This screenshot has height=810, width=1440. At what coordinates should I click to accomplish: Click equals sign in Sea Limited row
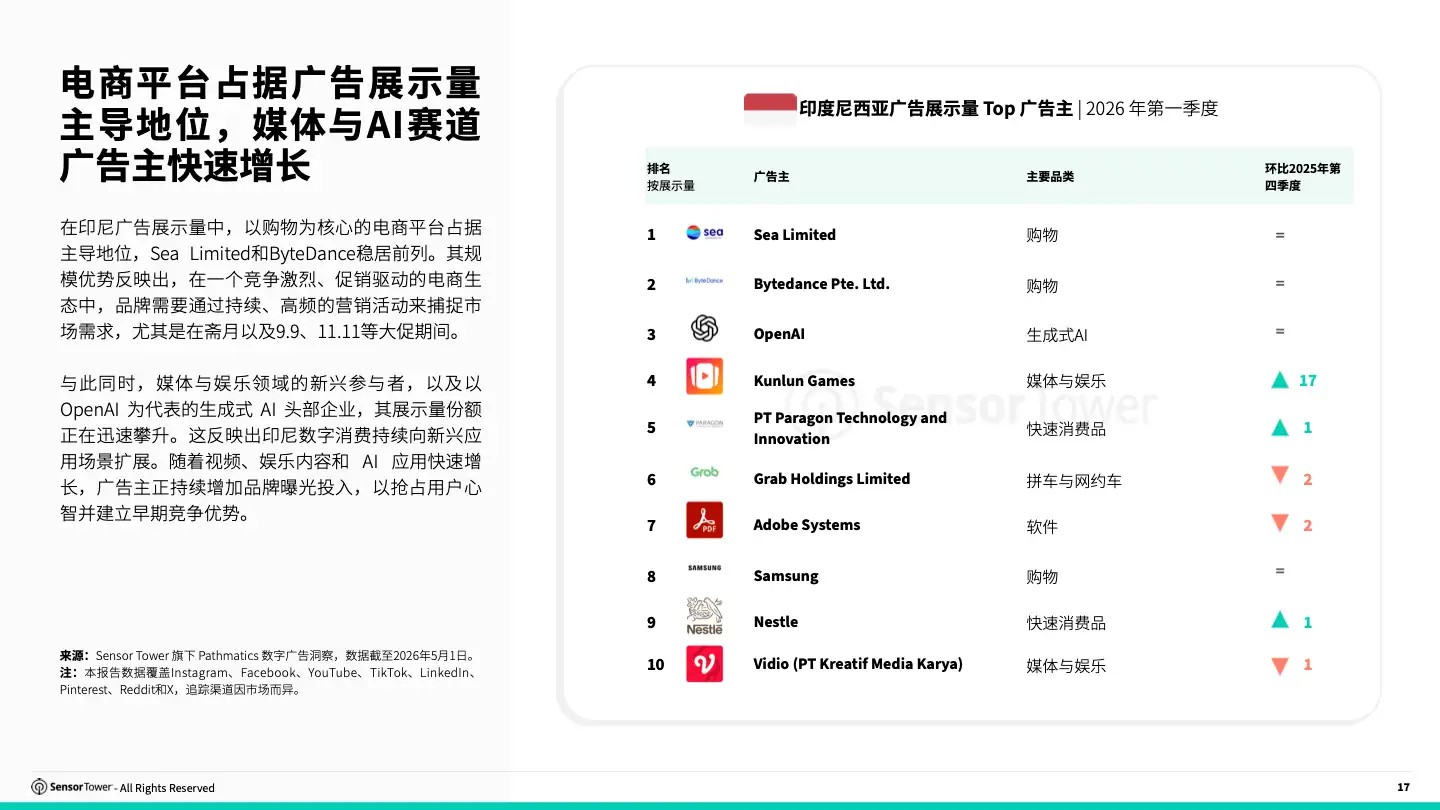click(1279, 235)
